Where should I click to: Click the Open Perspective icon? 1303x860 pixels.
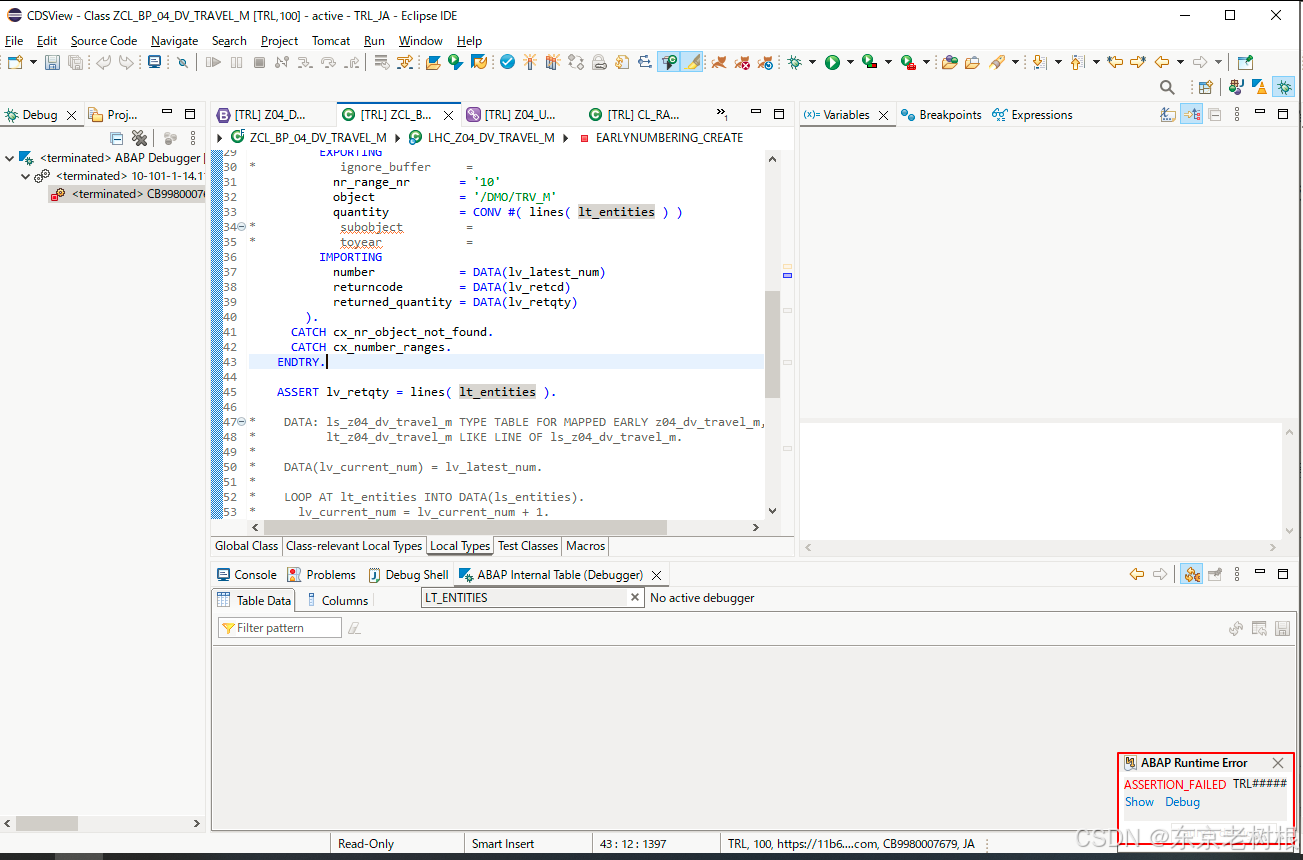coord(1205,87)
